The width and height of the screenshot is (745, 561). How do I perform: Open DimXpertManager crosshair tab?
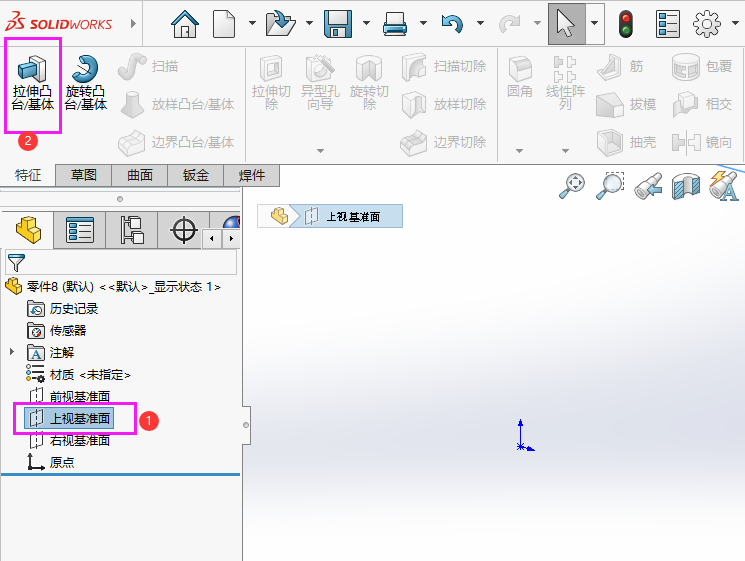point(183,230)
